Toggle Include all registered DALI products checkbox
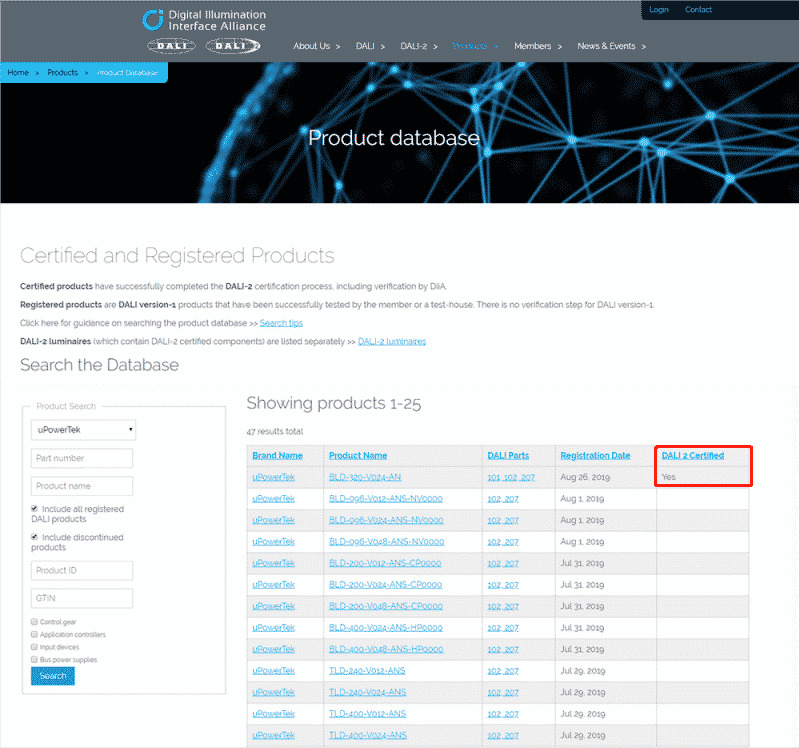 [34, 509]
